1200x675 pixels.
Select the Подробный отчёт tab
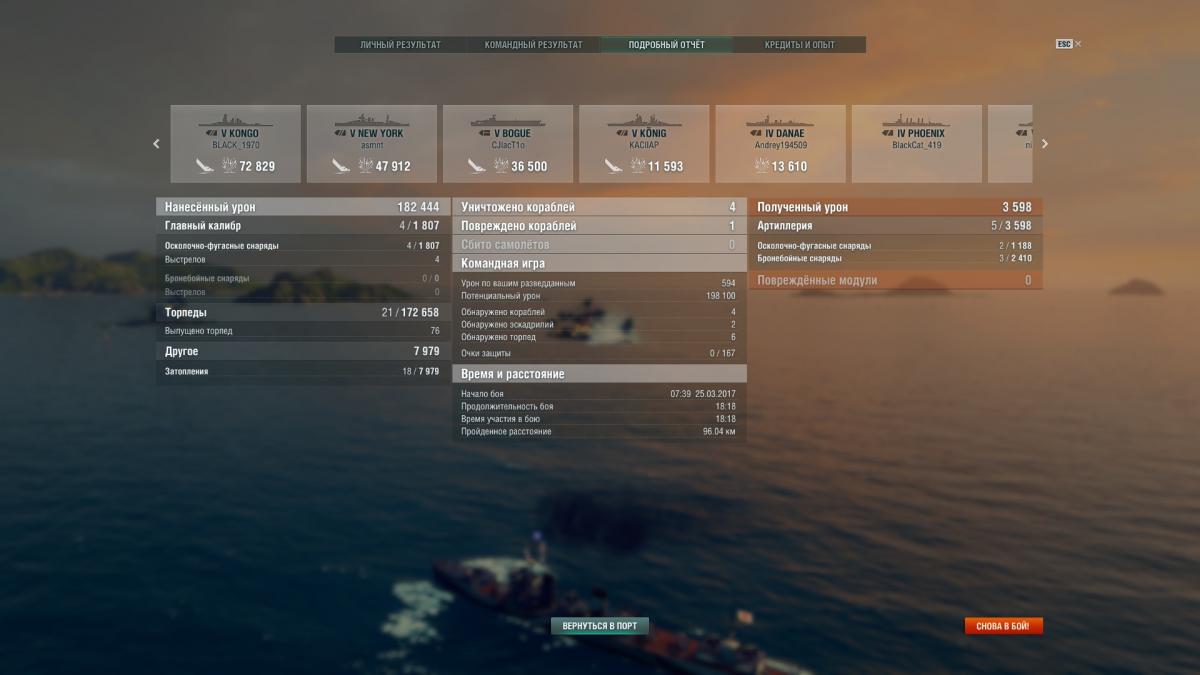coord(666,45)
